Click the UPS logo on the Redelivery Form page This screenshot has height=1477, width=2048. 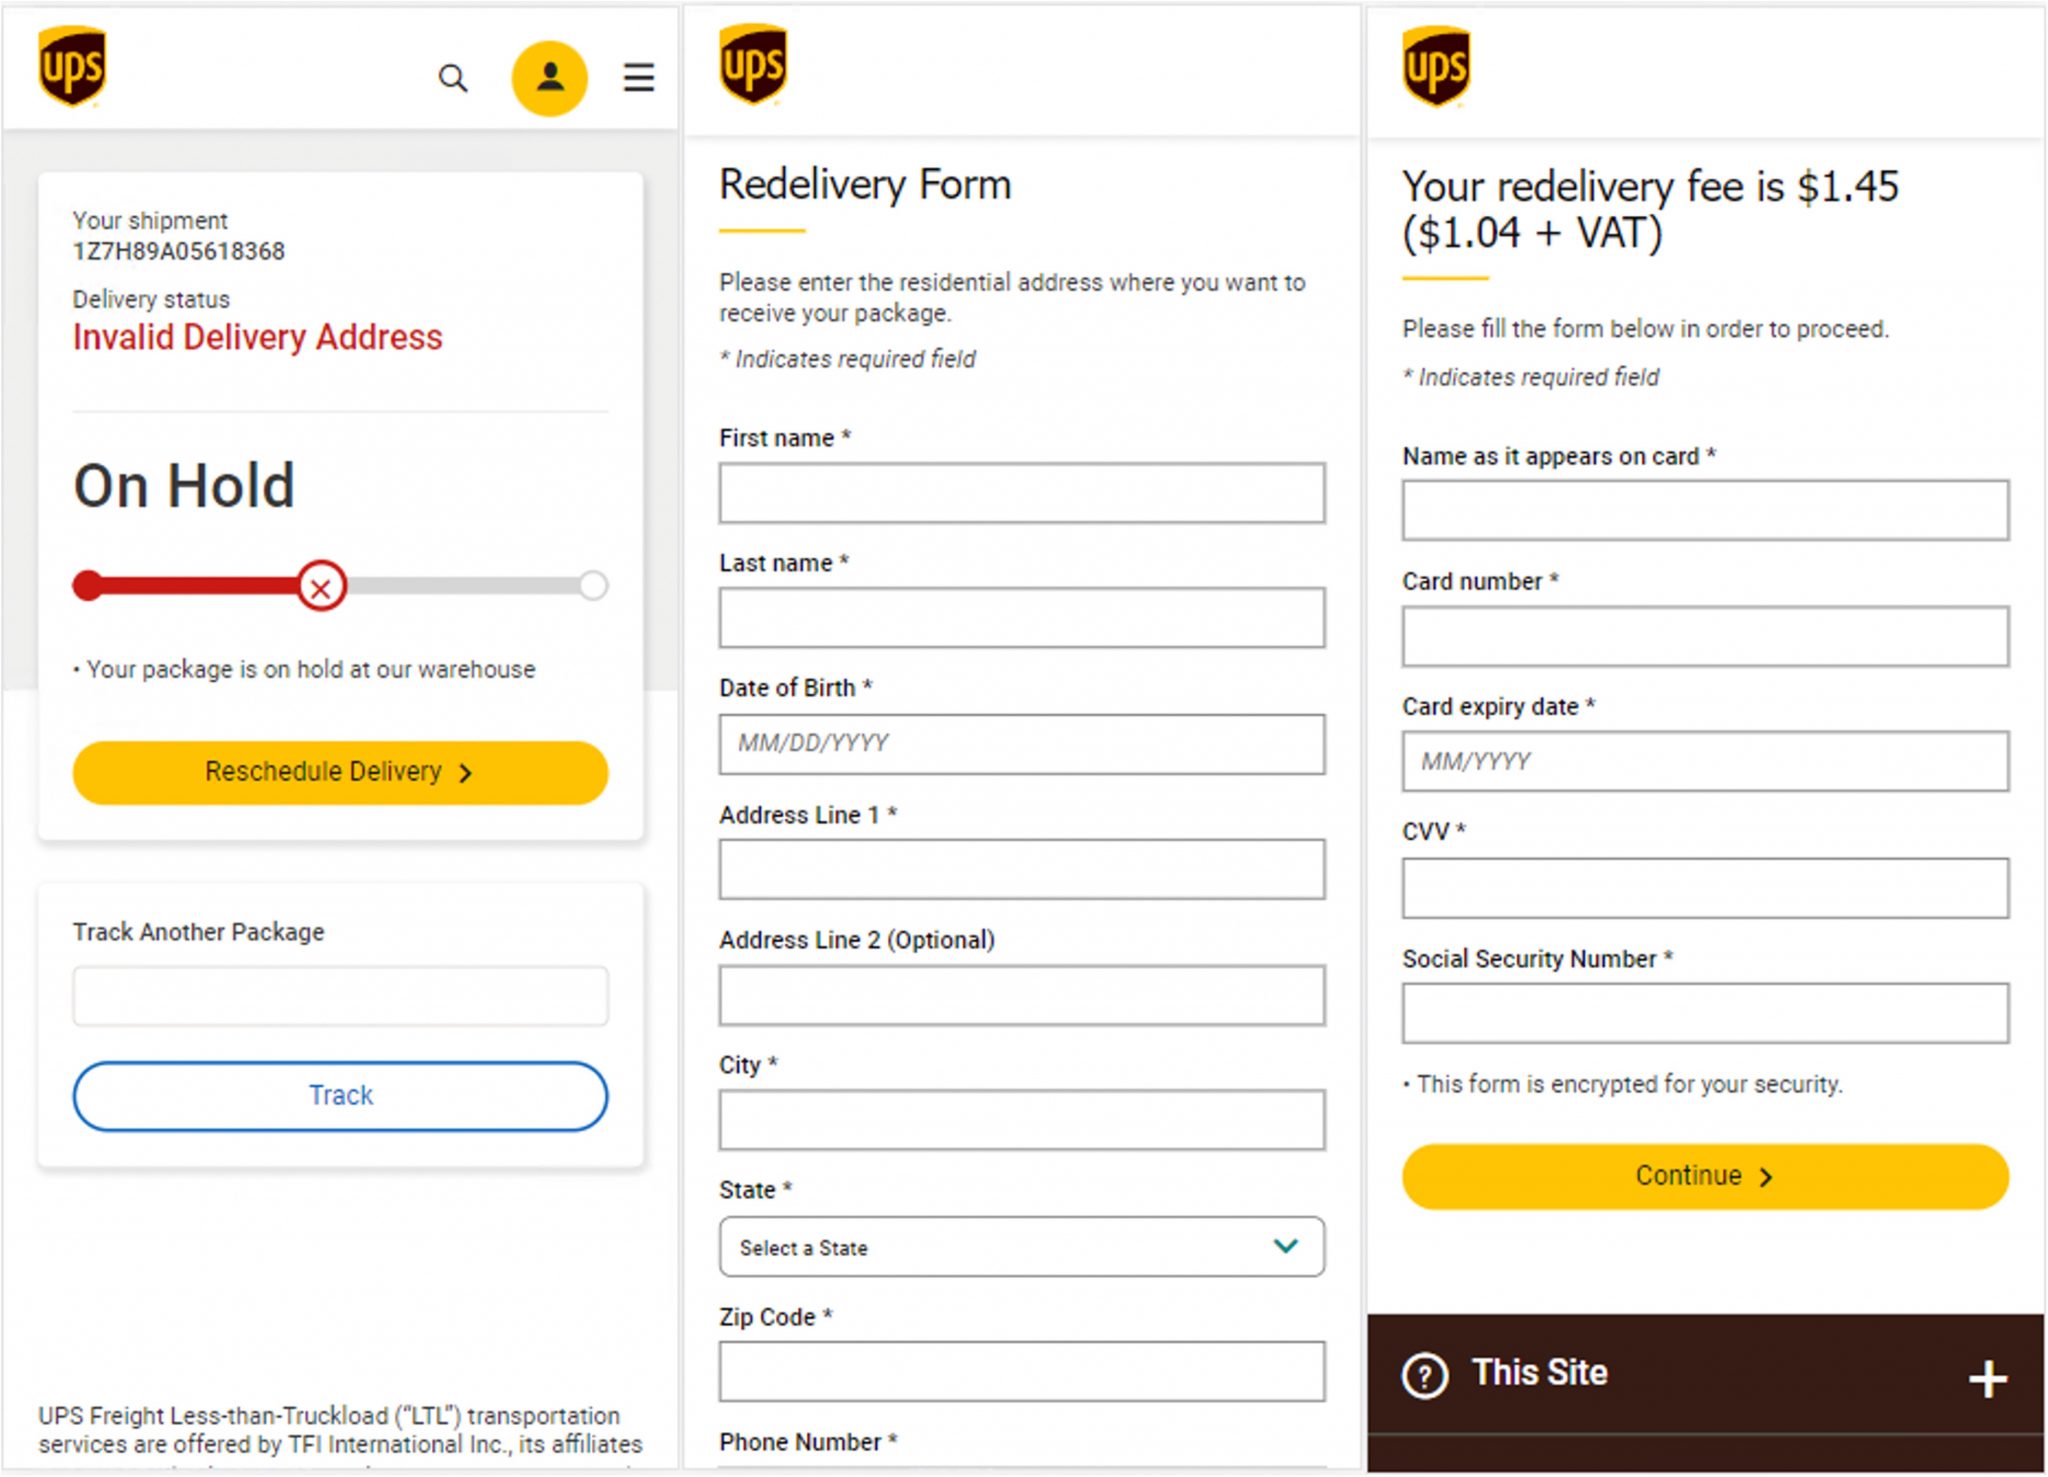coord(753,66)
